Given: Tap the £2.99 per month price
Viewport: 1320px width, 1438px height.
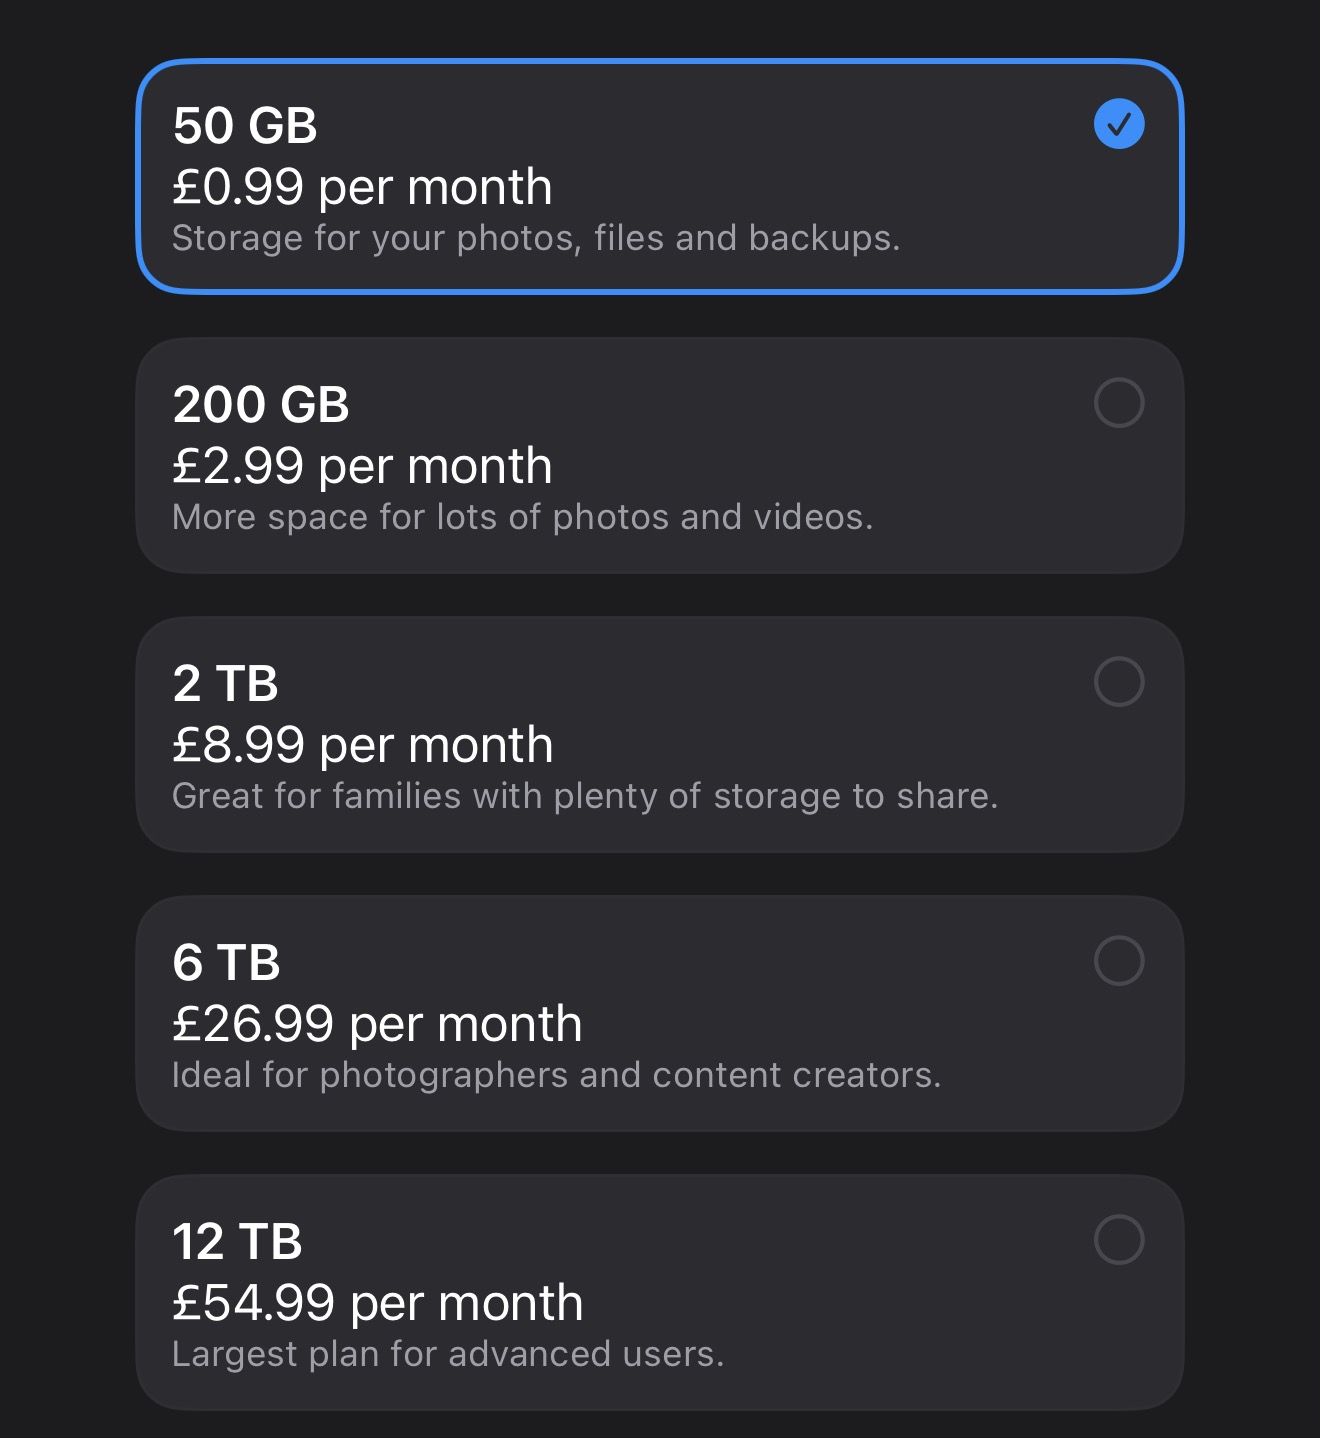Looking at the screenshot, I should click(x=362, y=467).
